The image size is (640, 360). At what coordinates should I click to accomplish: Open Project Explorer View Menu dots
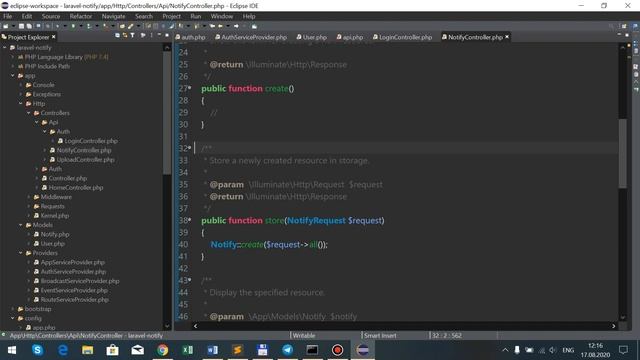coord(151,36)
